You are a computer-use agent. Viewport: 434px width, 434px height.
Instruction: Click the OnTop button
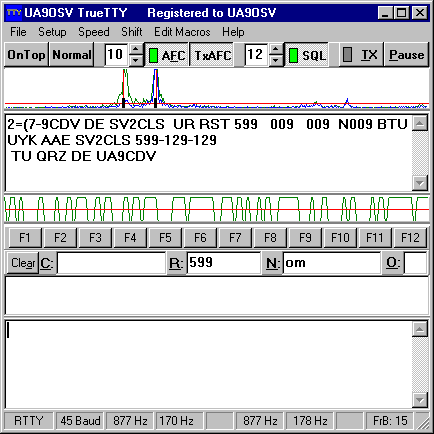(26, 55)
